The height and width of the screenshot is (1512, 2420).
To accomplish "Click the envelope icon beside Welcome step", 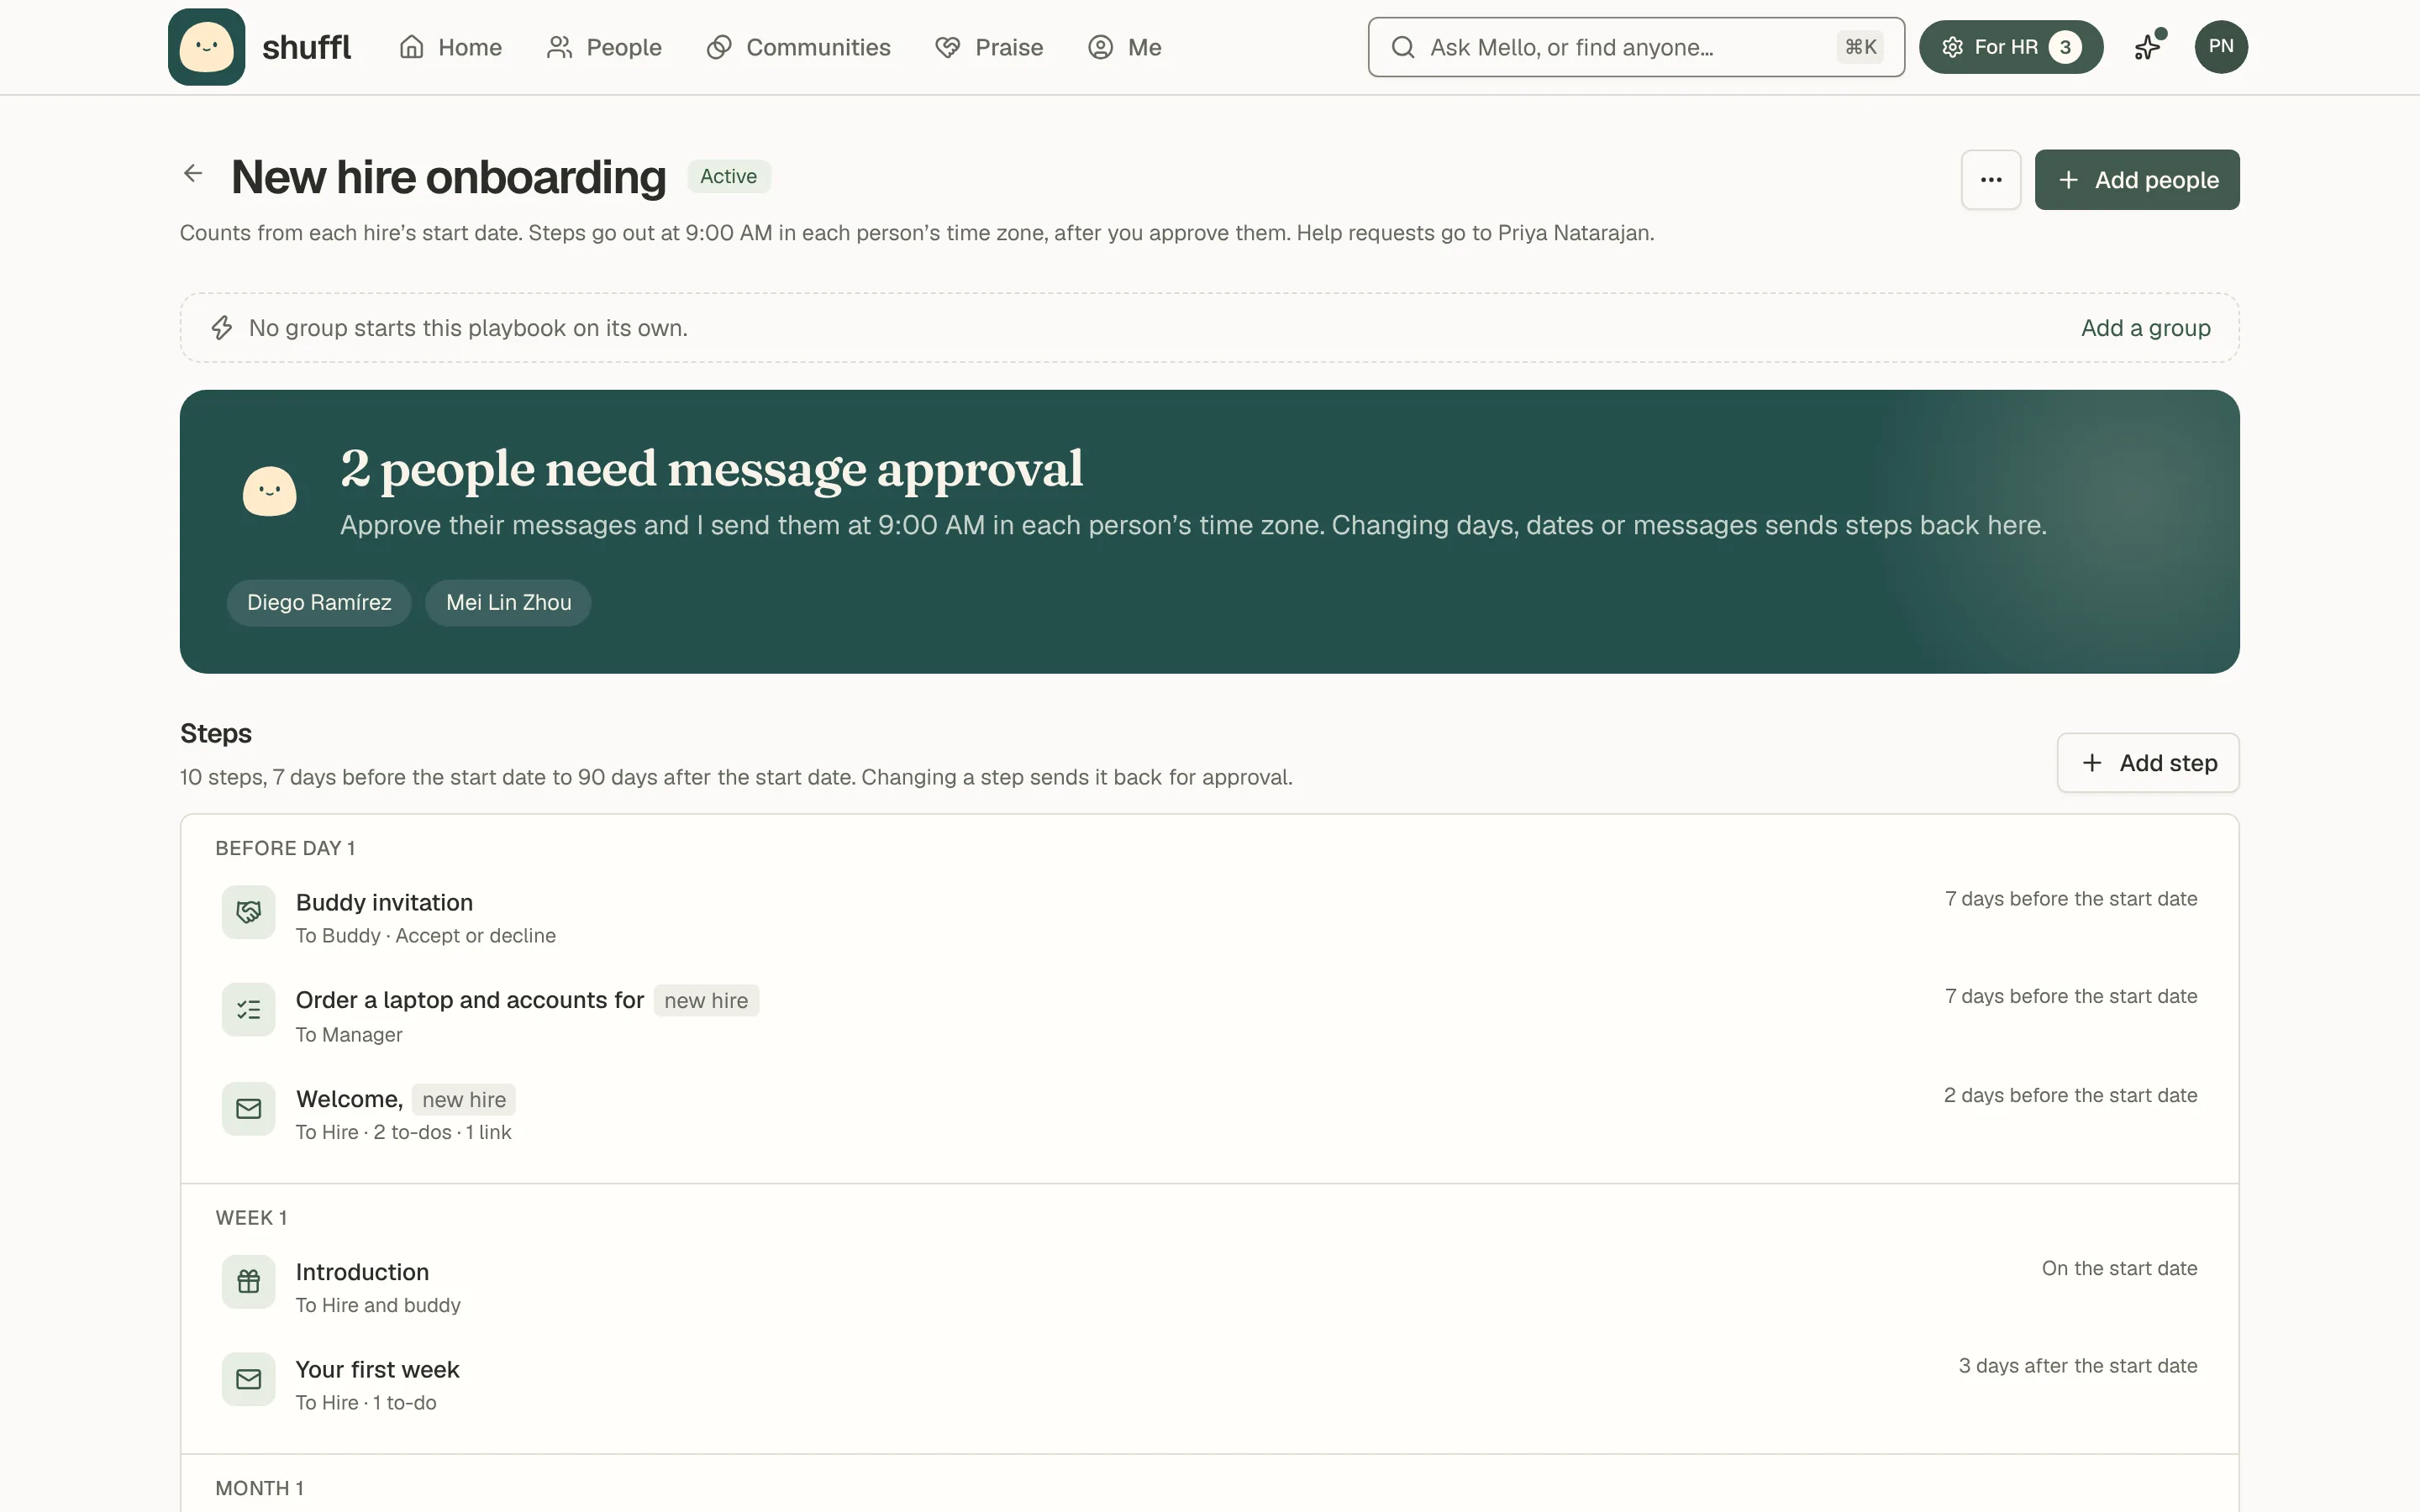I will (x=249, y=1109).
